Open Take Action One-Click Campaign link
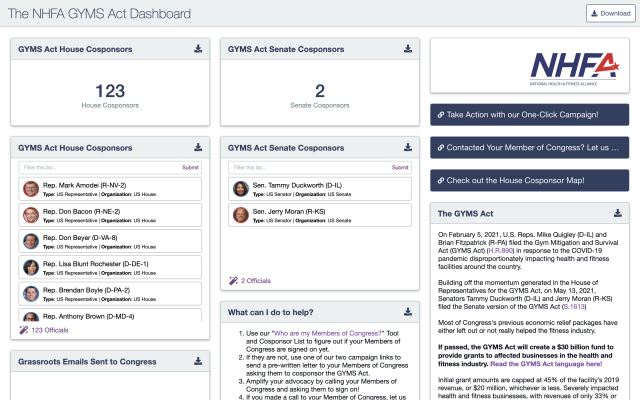This screenshot has height=400, width=640. [x=529, y=115]
